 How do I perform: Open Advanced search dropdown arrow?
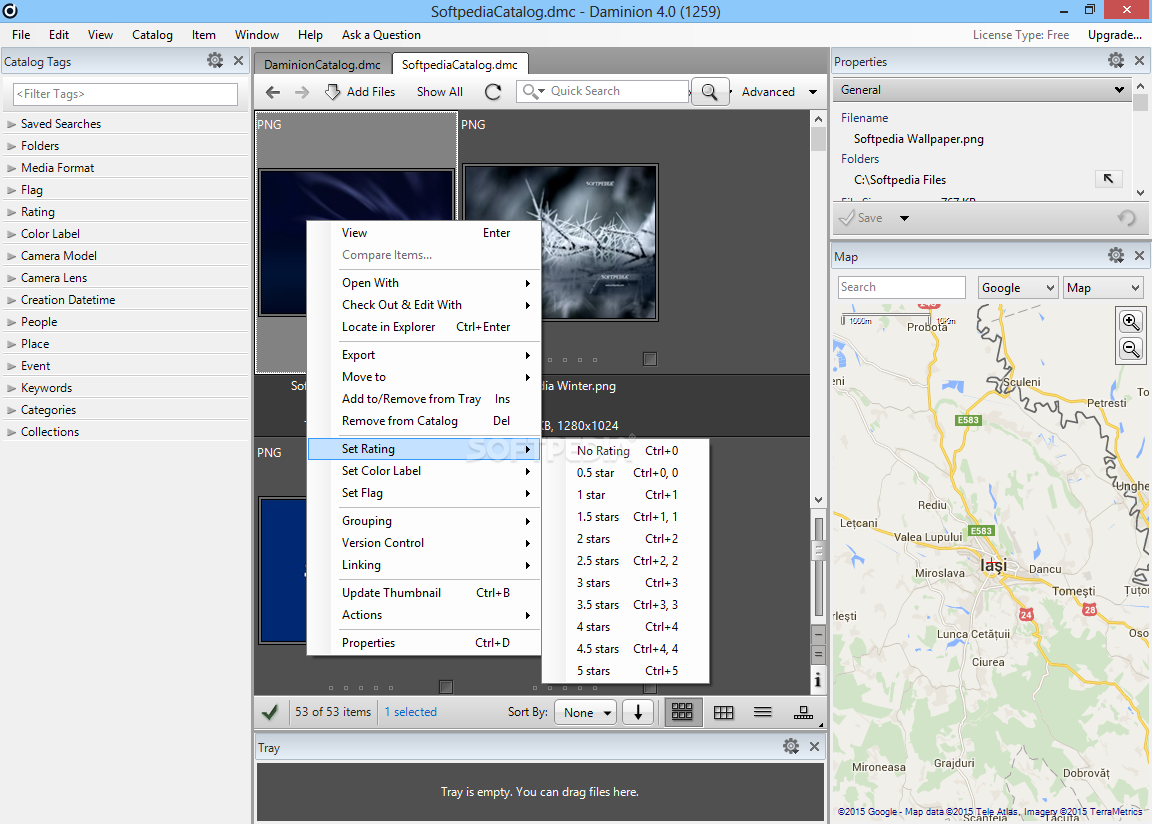click(813, 92)
